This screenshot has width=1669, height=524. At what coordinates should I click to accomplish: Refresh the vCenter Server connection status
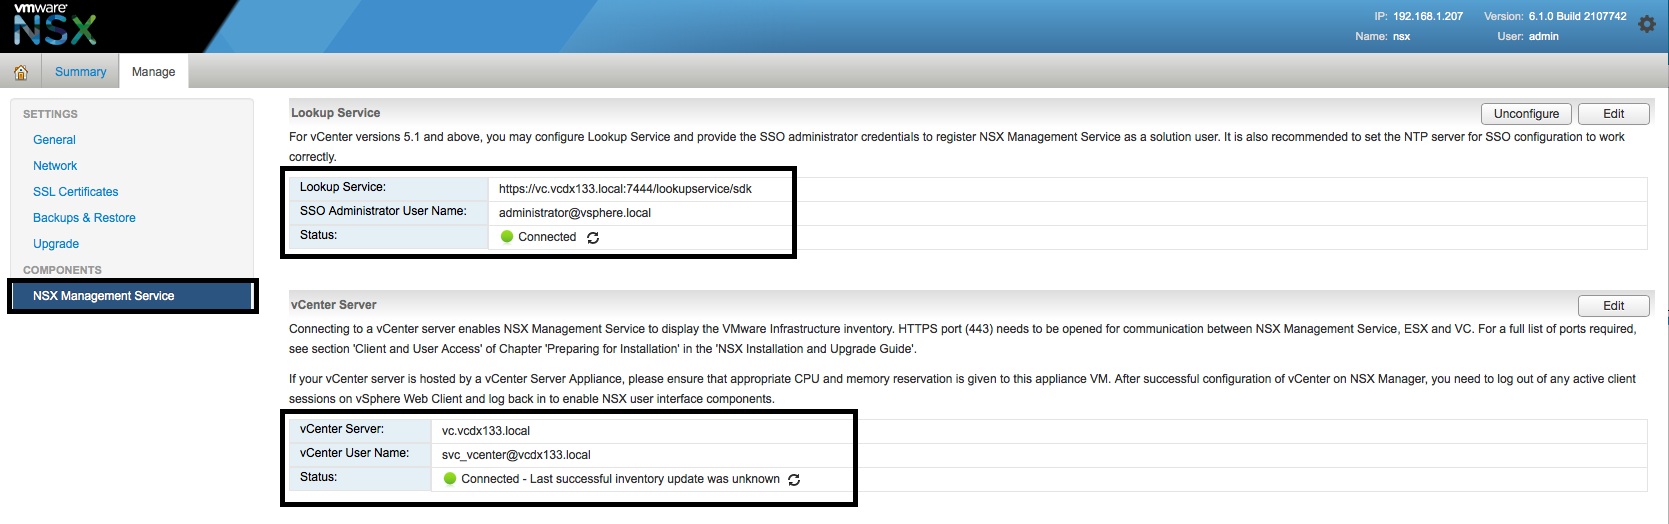pos(794,480)
